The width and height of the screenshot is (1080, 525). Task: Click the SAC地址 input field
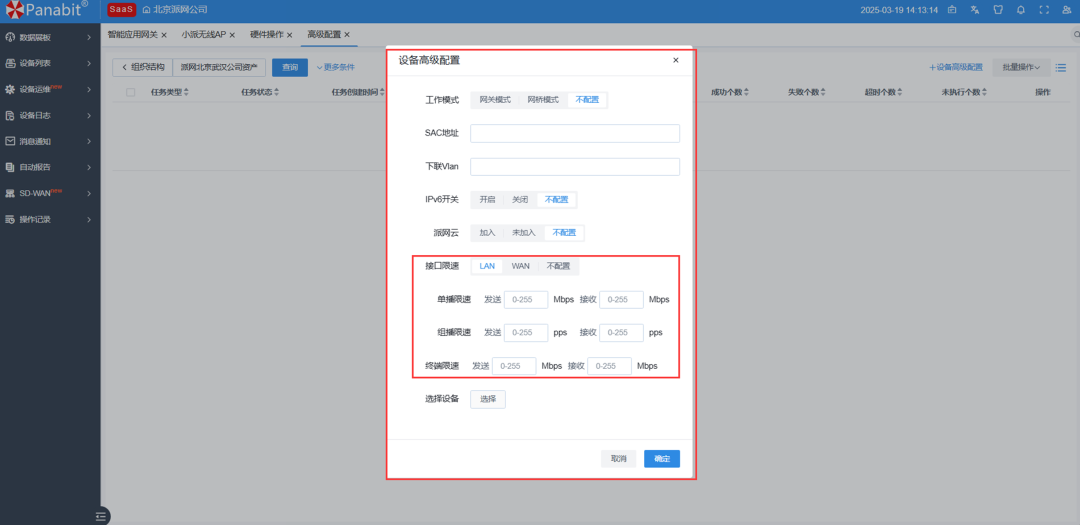click(x=575, y=134)
